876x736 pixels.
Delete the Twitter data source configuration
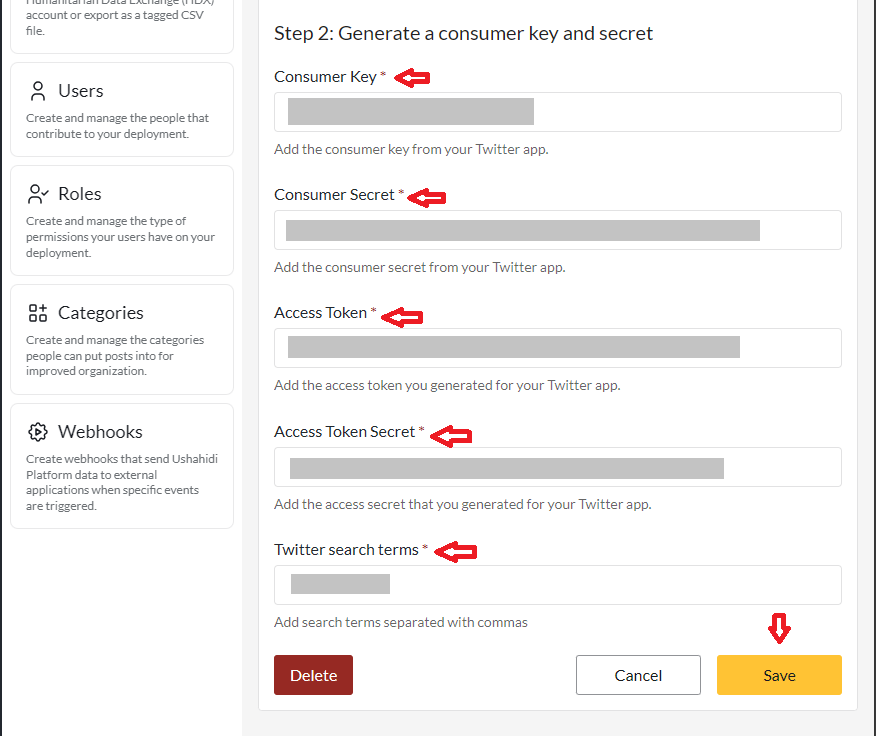tap(313, 674)
